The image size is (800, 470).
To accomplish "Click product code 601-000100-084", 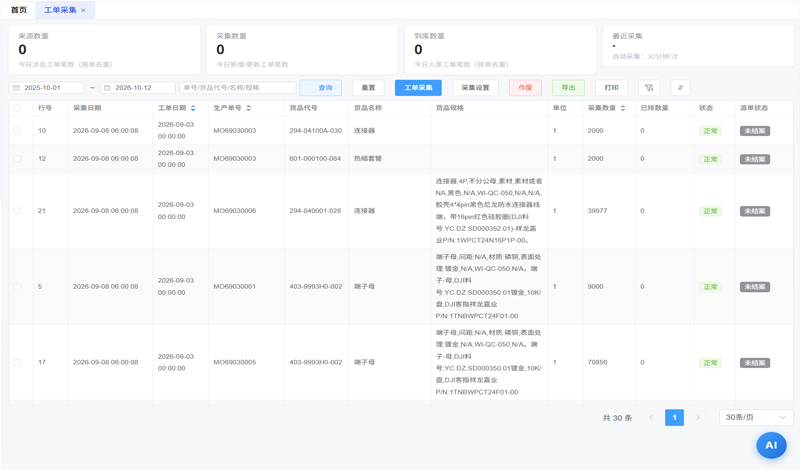I will tap(315, 159).
